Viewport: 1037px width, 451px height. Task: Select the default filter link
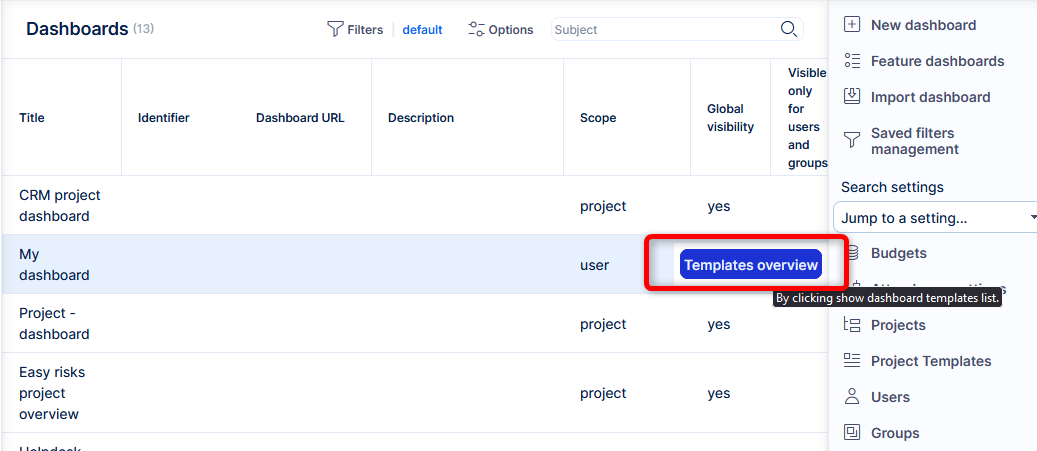pyautogui.click(x=422, y=30)
